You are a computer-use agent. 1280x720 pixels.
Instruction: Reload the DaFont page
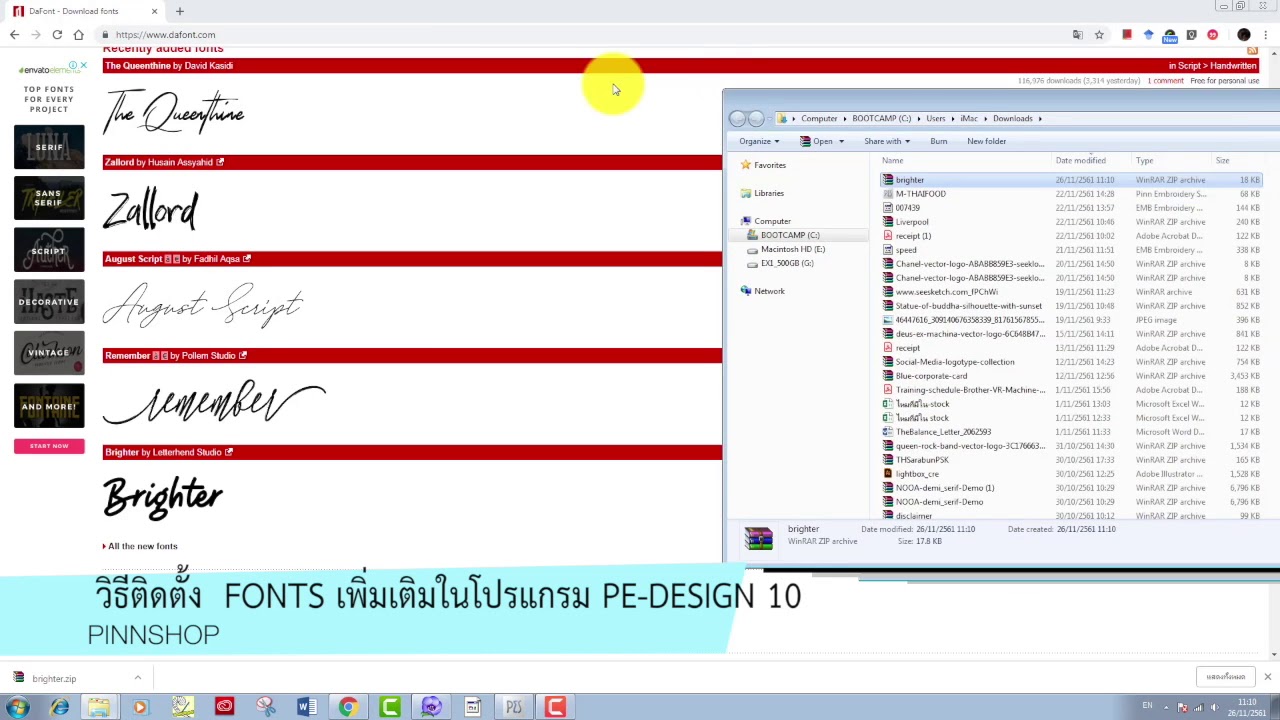pos(57,35)
